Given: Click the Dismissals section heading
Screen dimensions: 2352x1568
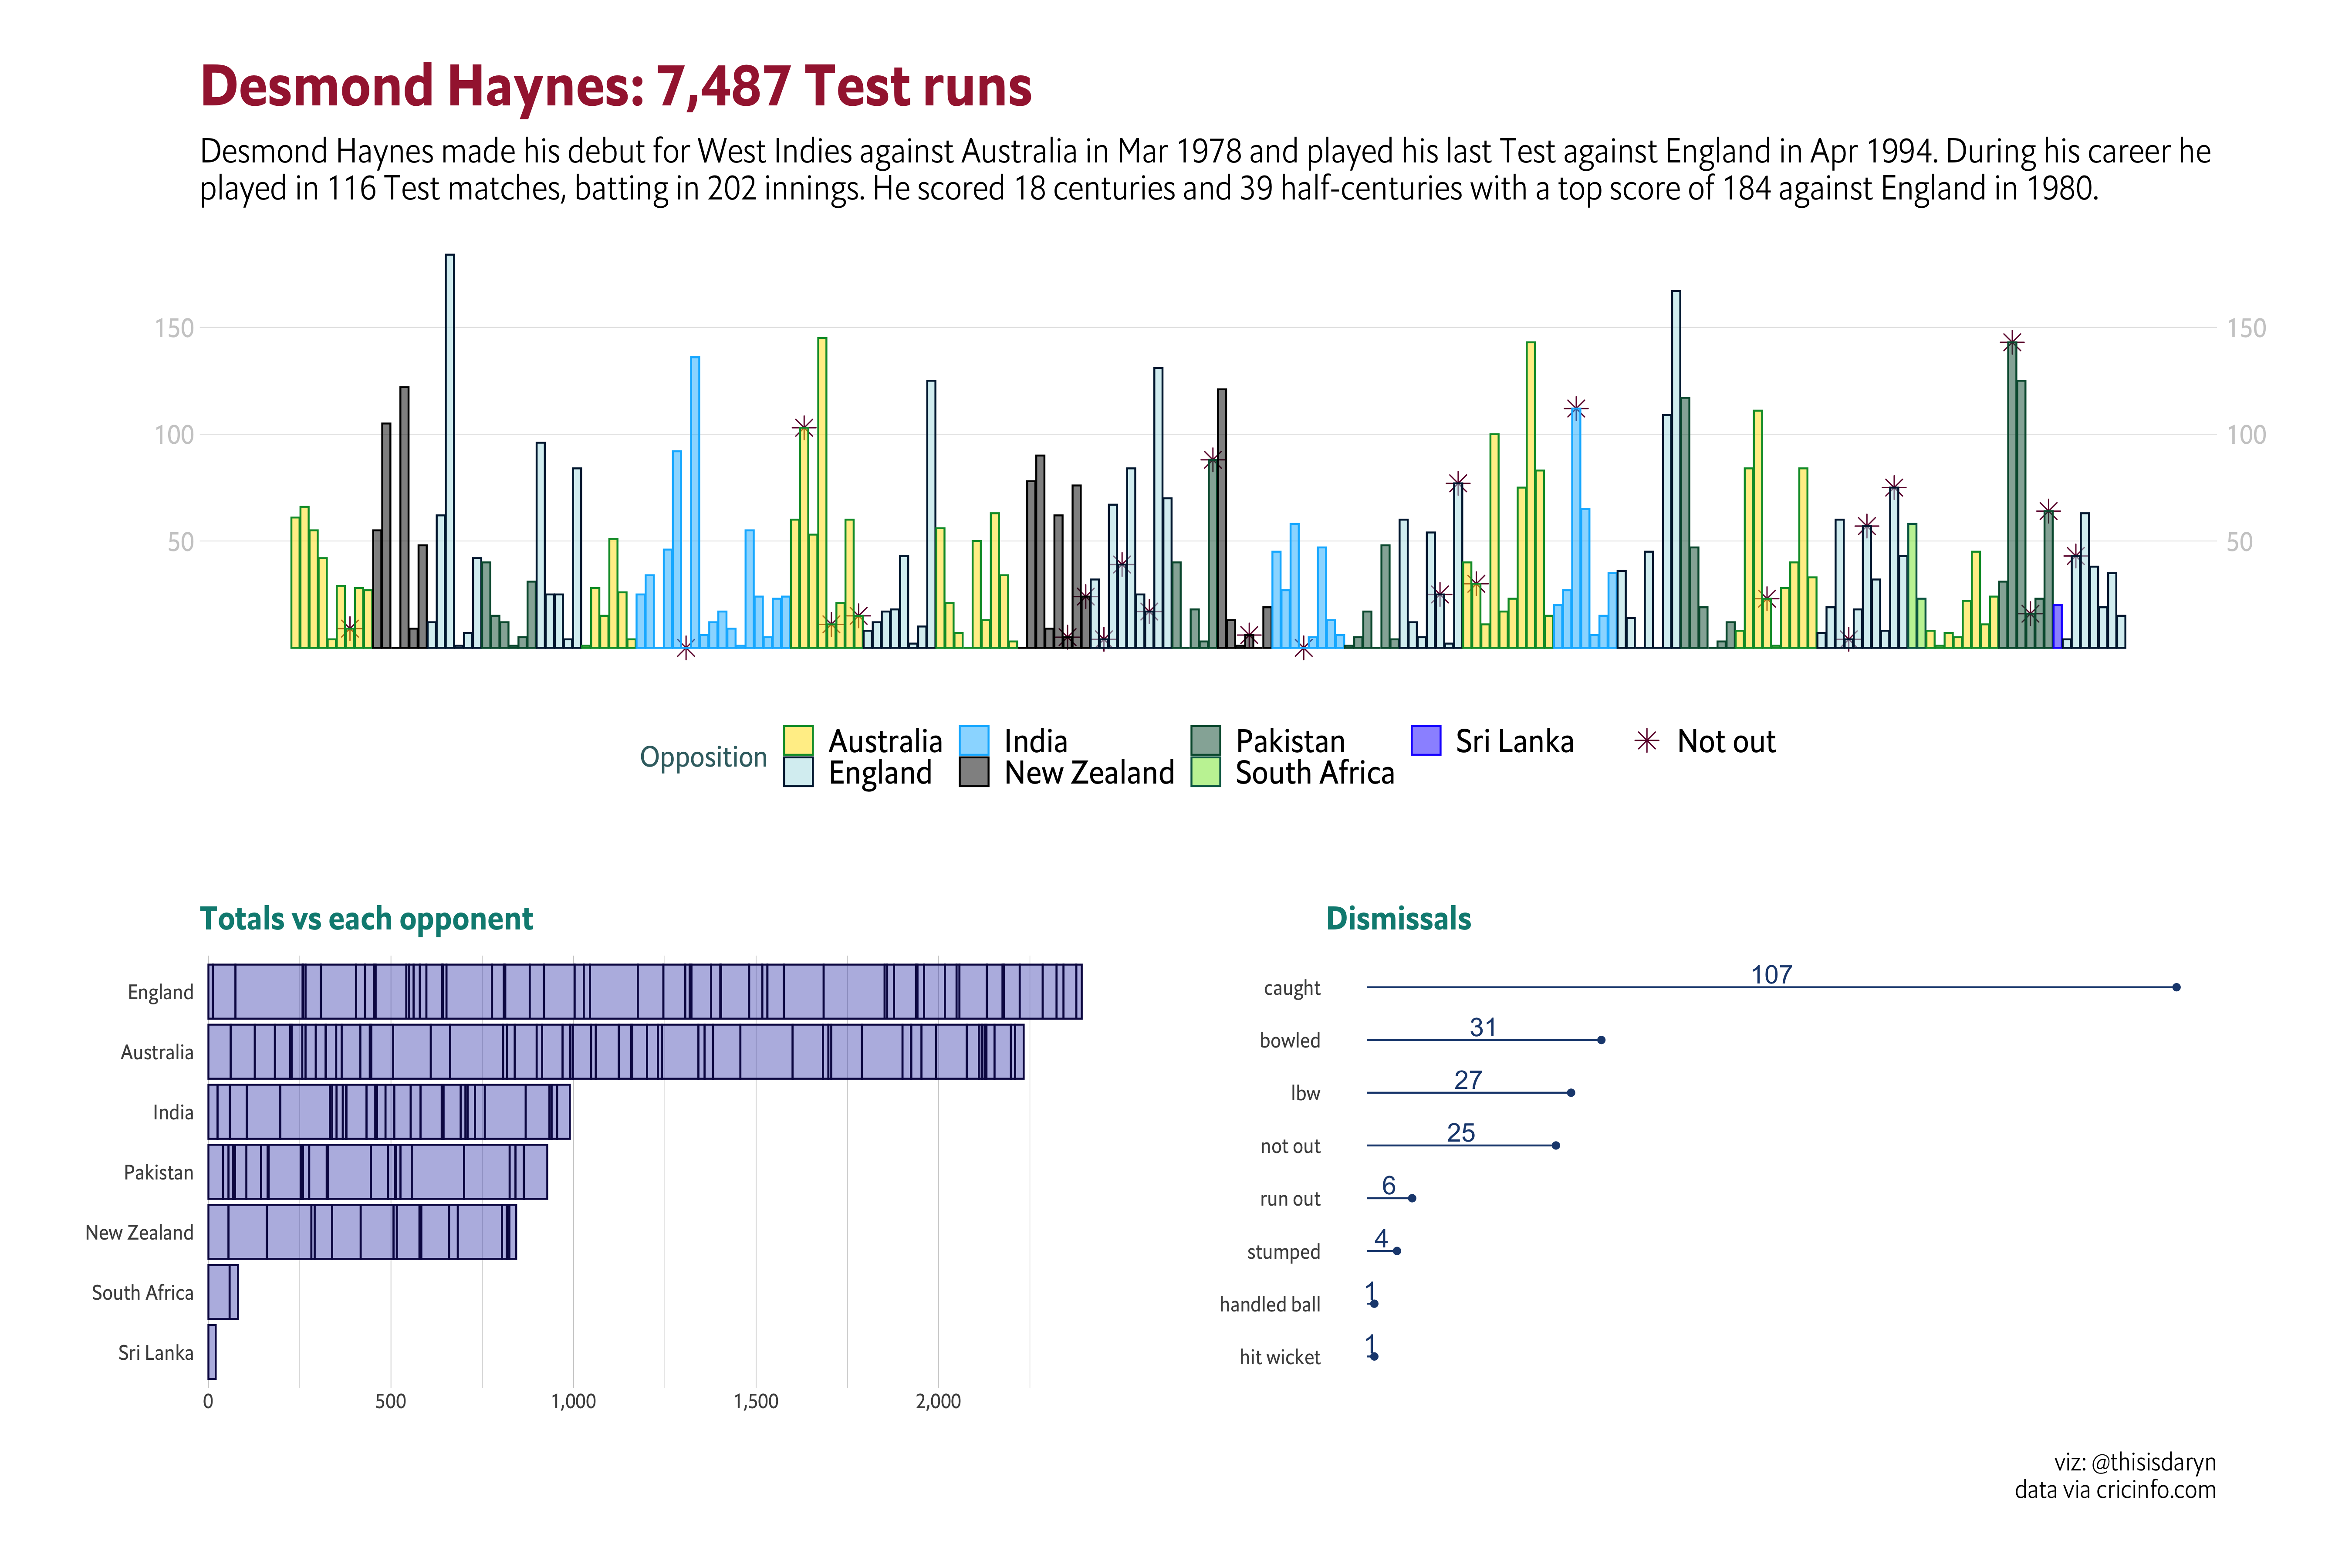Looking at the screenshot, I should pos(1398,919).
